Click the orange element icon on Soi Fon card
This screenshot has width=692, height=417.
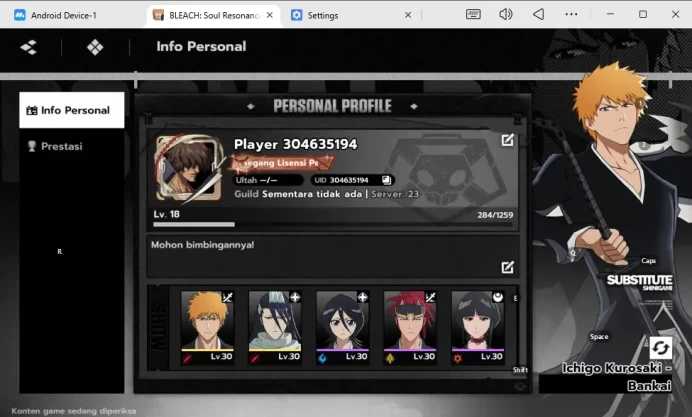point(458,358)
